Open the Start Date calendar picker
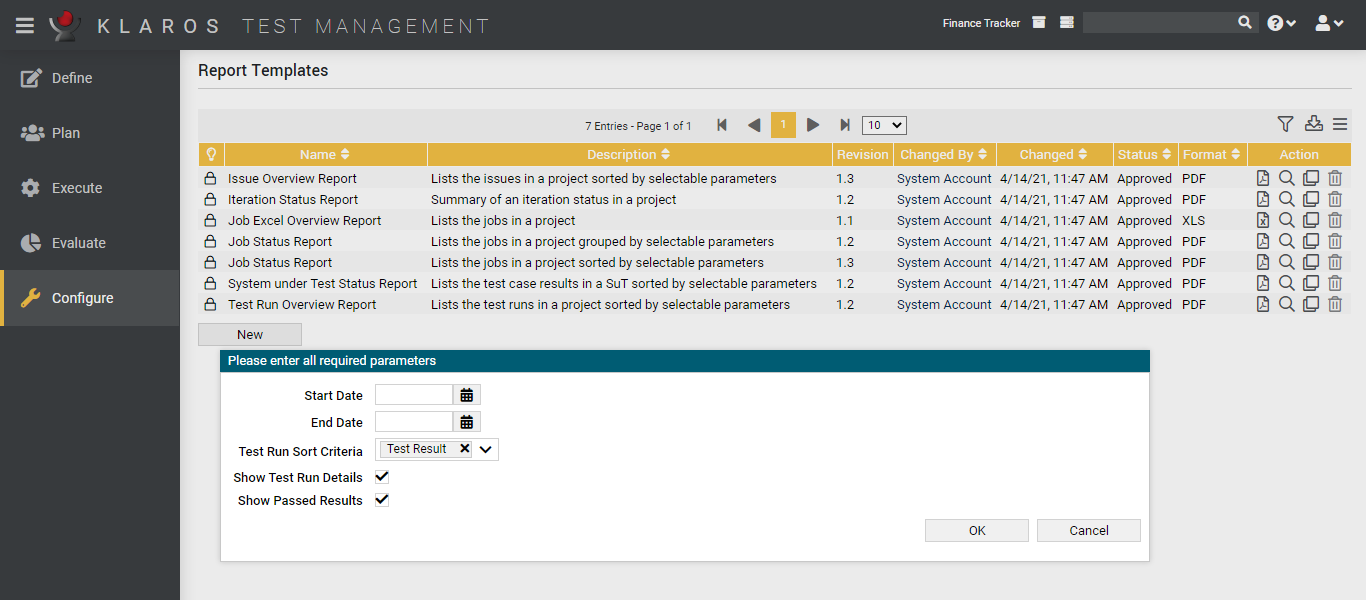The image size is (1366, 600). coord(467,394)
